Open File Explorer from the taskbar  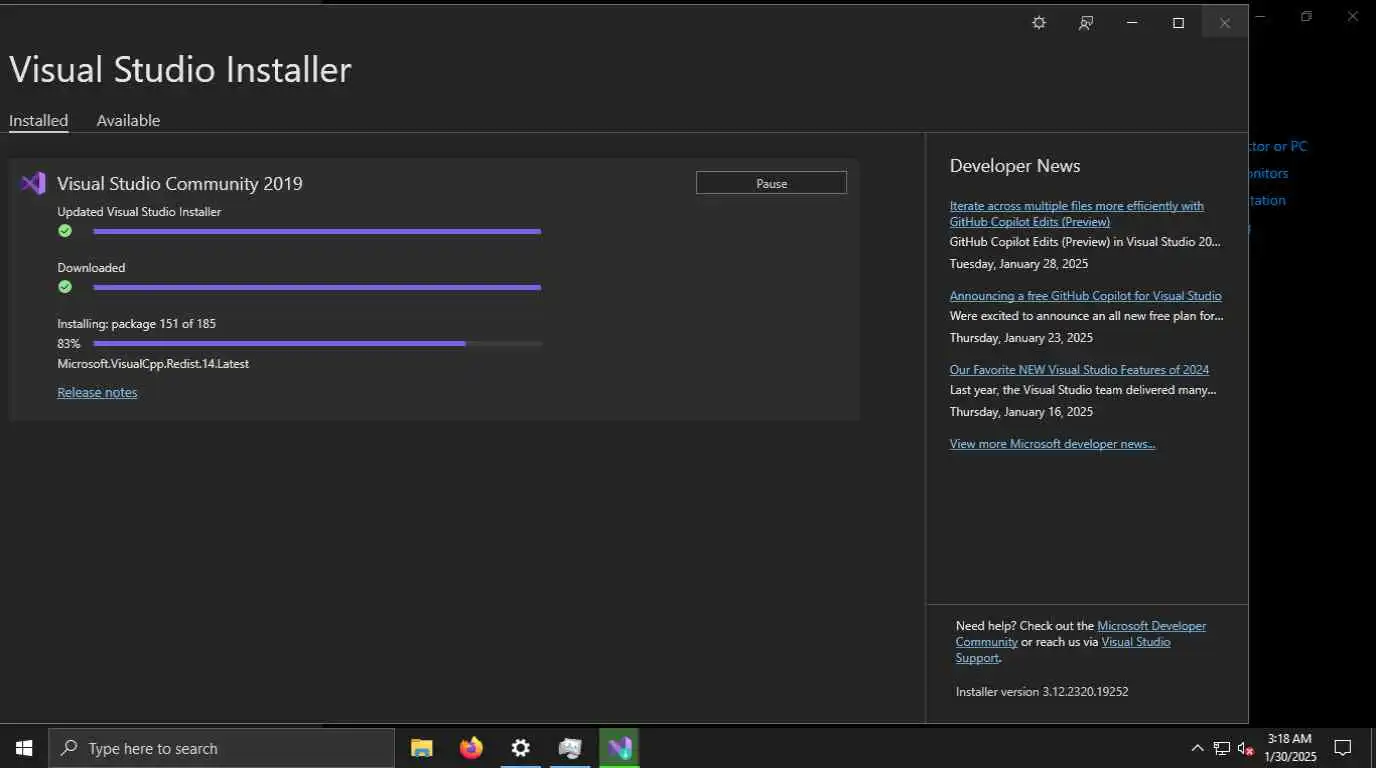coord(422,748)
